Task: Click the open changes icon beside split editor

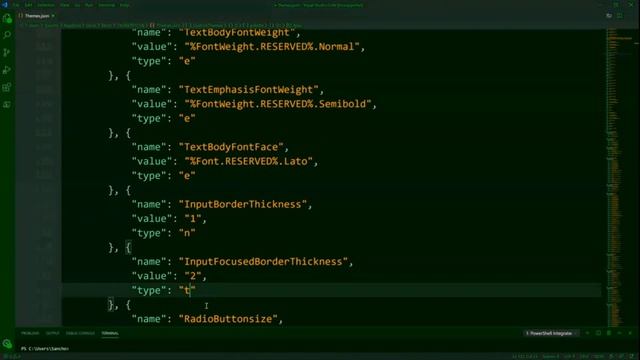Action: point(609,16)
